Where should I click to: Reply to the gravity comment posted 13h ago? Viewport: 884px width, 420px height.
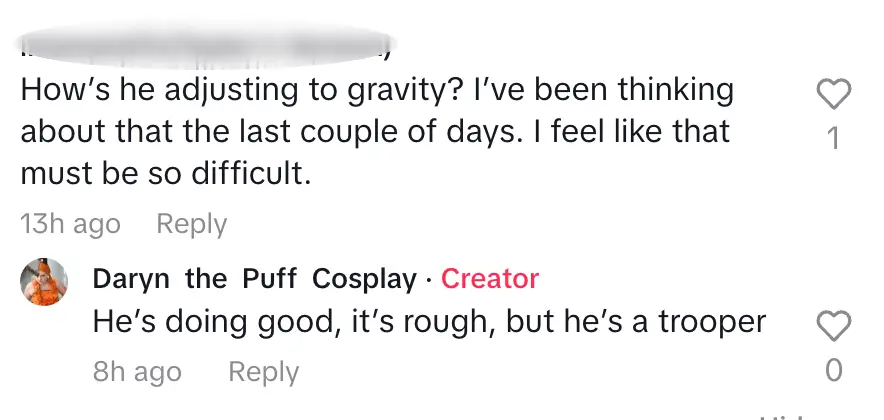191,224
